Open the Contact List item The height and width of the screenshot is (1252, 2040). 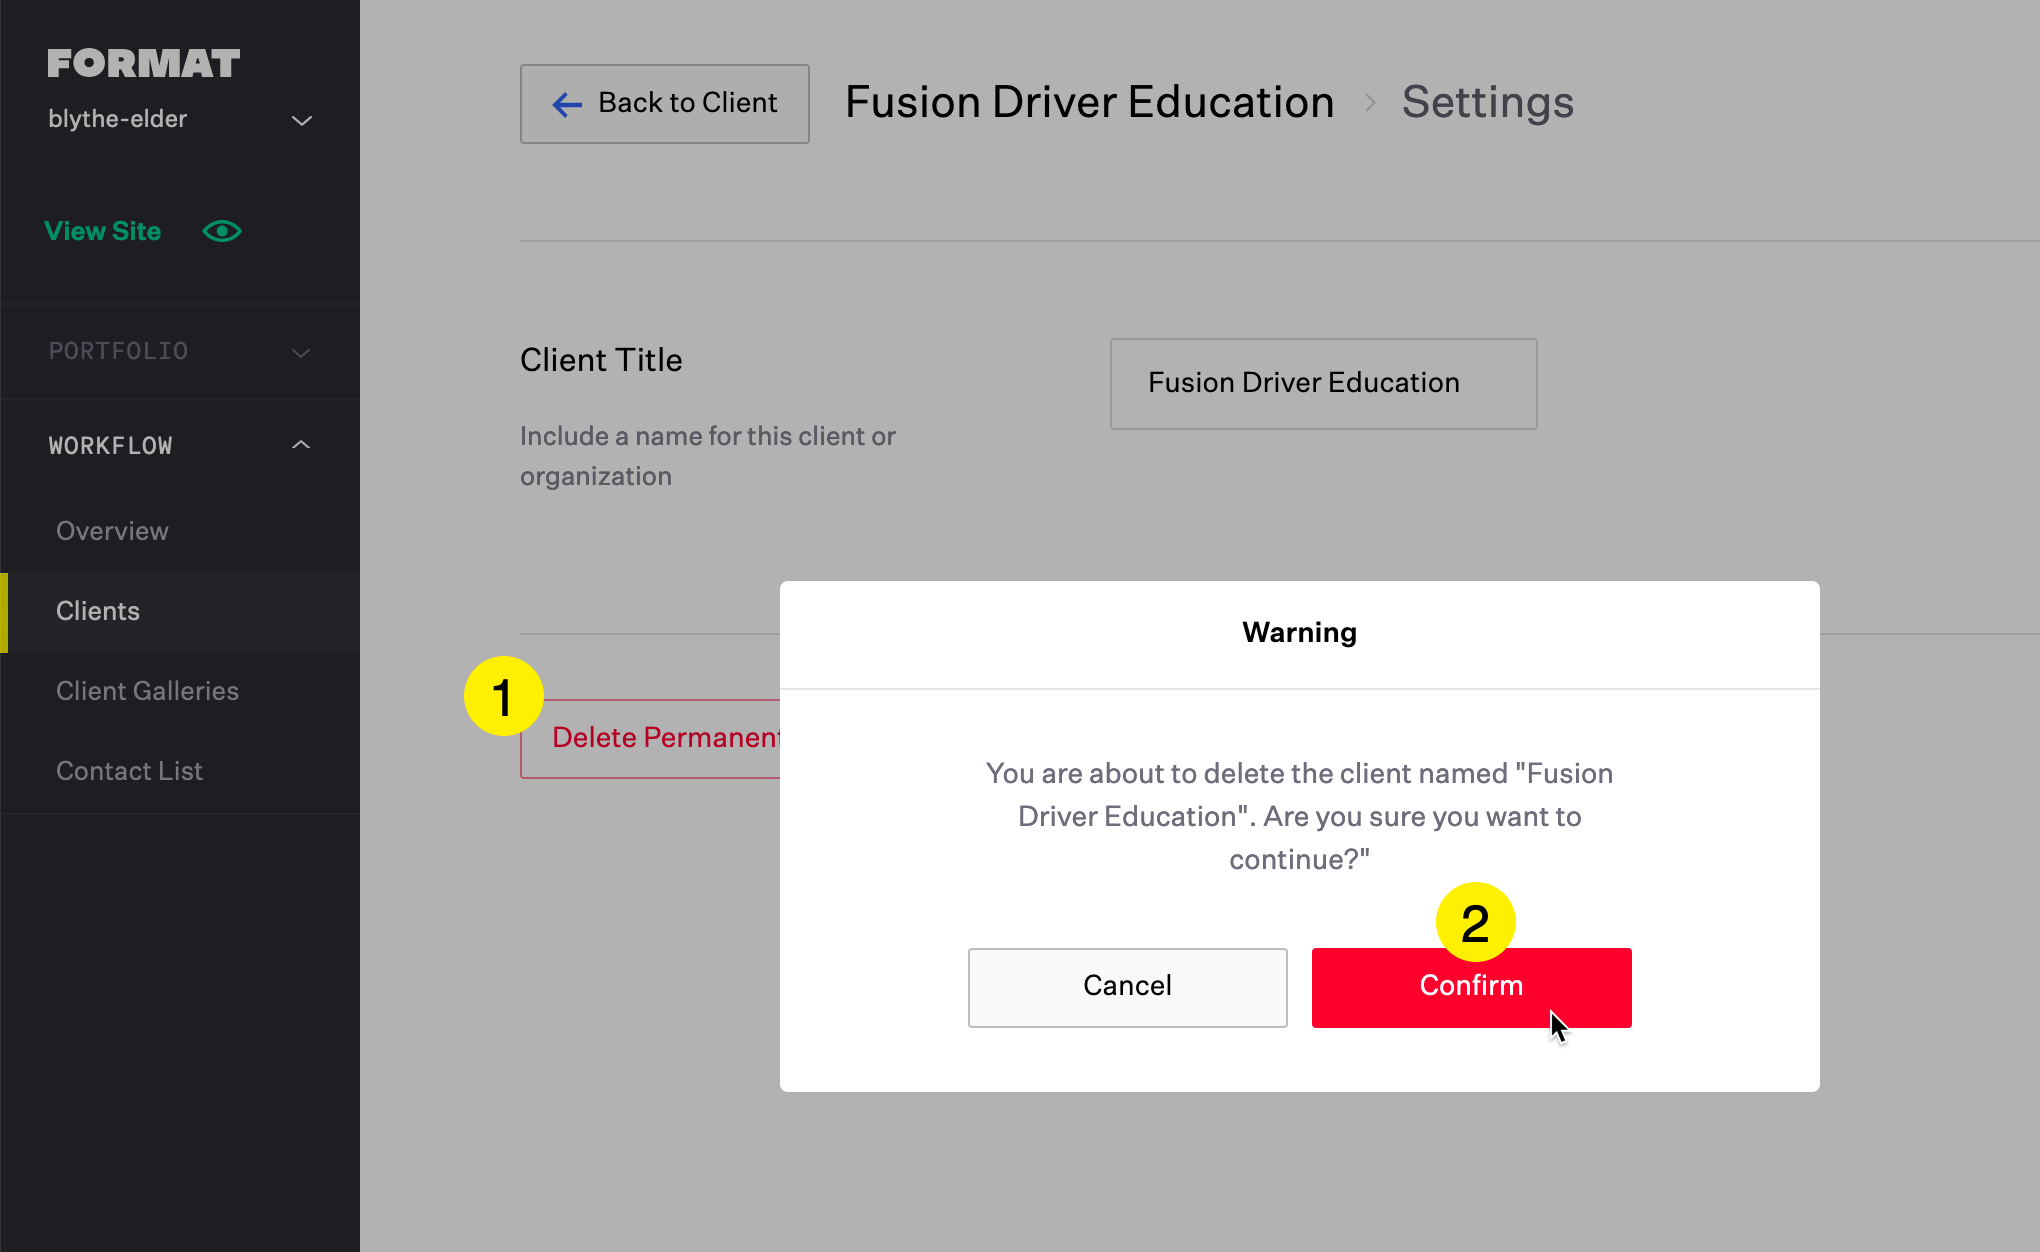click(x=129, y=771)
